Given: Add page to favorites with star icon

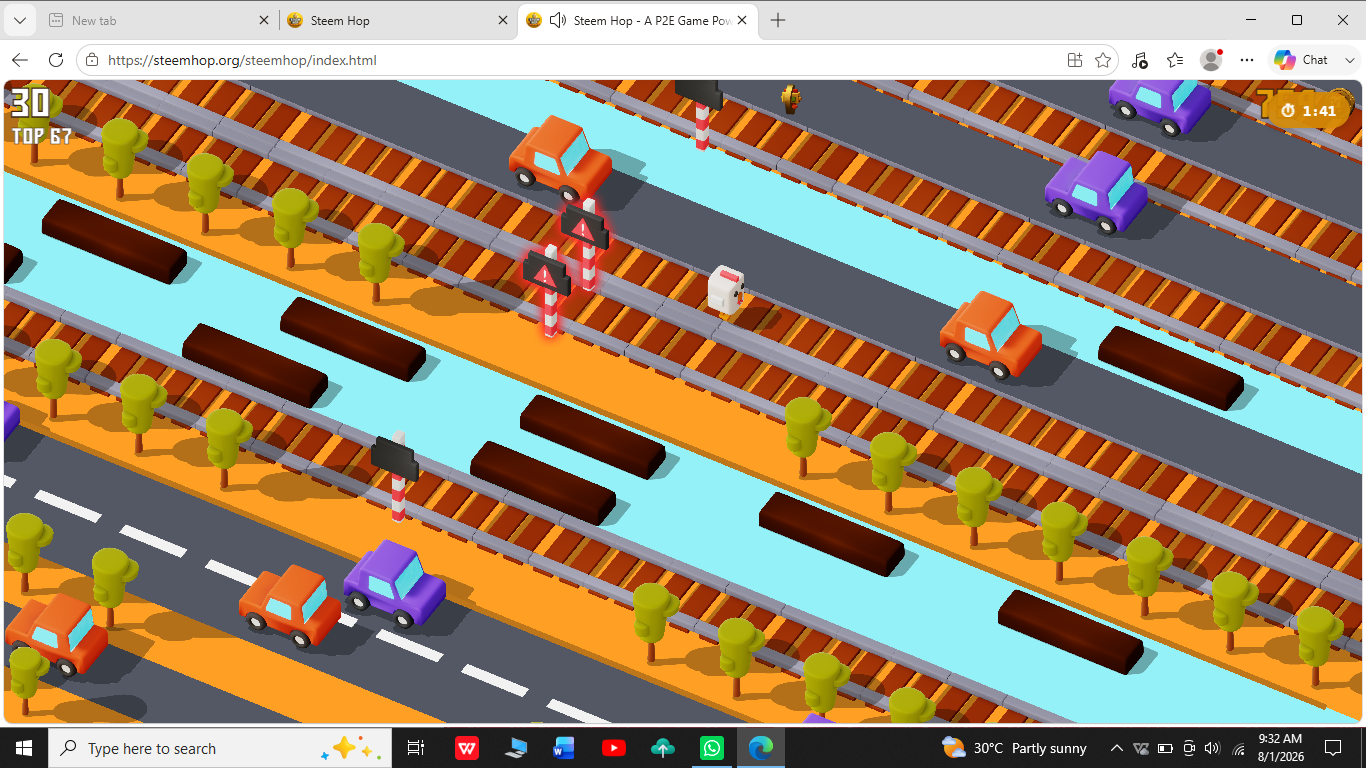Looking at the screenshot, I should click(1103, 60).
